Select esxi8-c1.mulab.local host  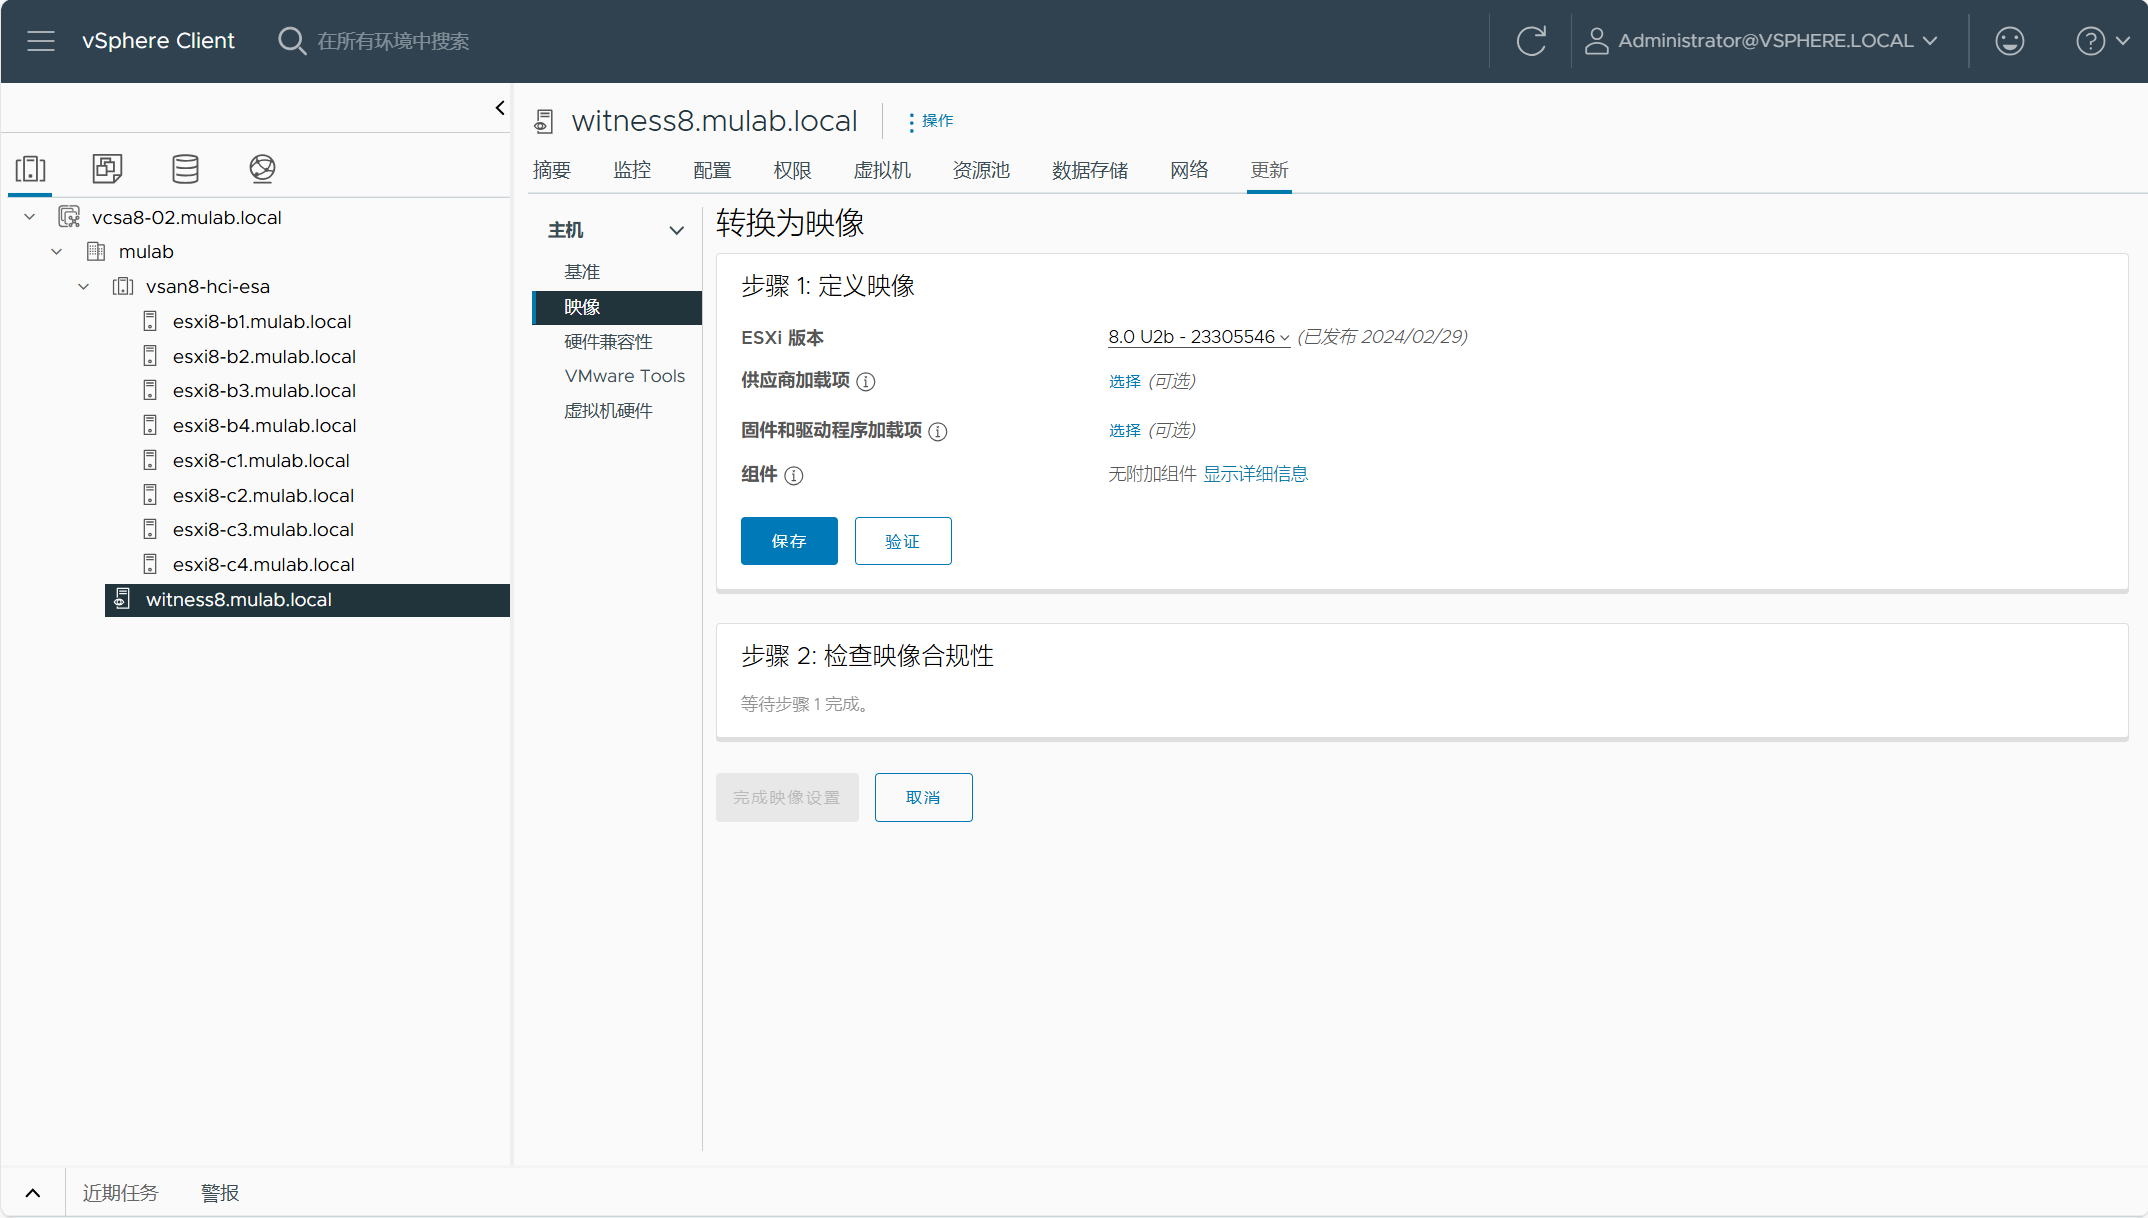click(x=261, y=460)
